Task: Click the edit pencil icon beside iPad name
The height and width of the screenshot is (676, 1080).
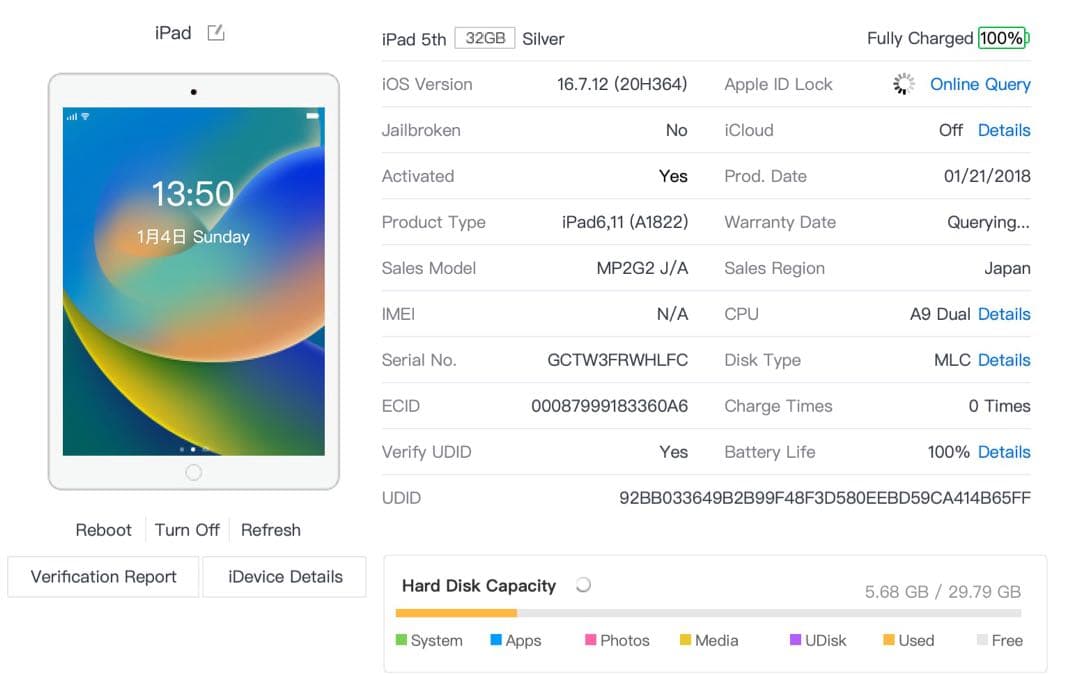Action: click(214, 32)
